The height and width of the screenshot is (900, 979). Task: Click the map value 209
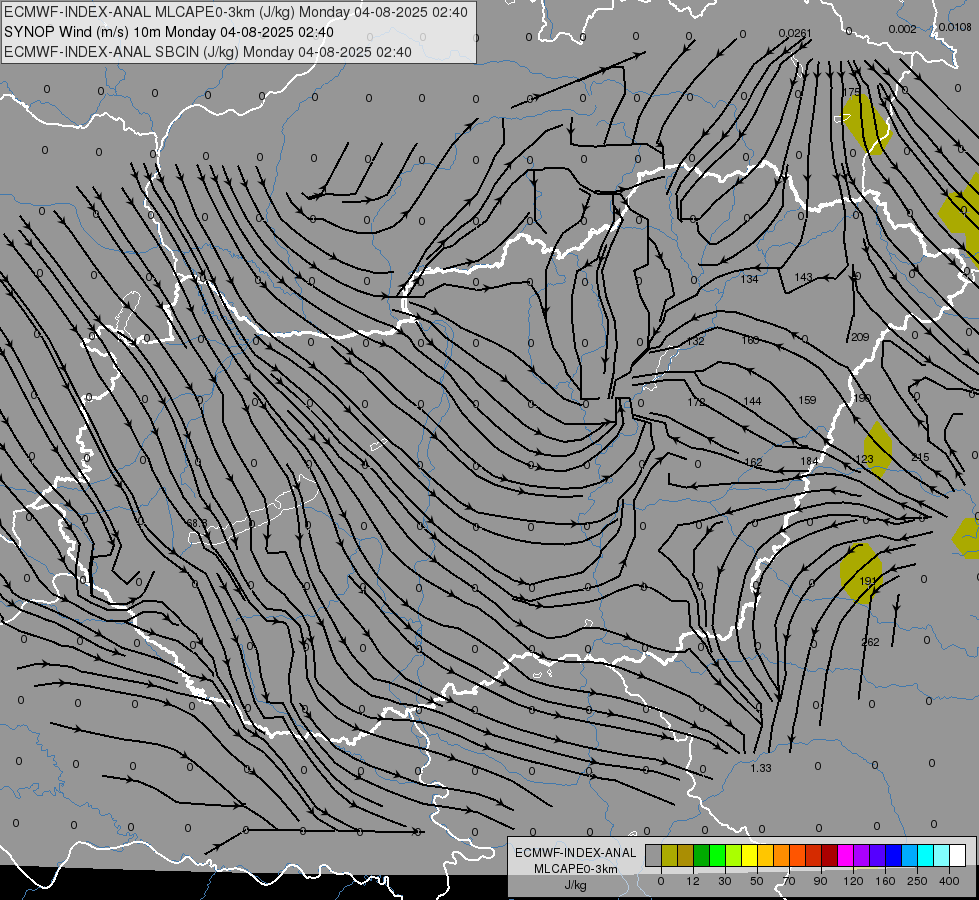click(x=860, y=337)
